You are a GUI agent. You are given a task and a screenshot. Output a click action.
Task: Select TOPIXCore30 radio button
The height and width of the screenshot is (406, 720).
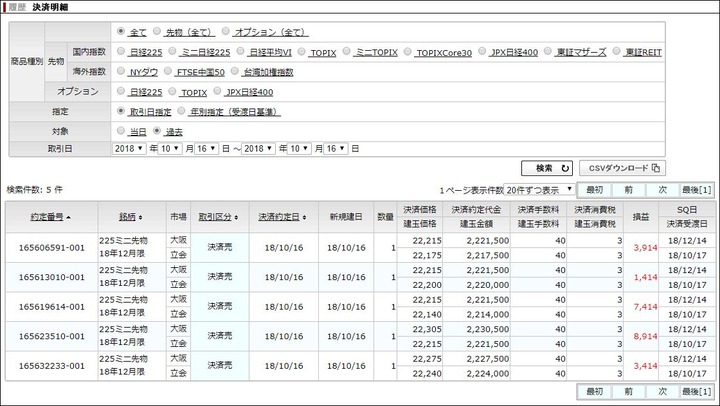[407, 51]
